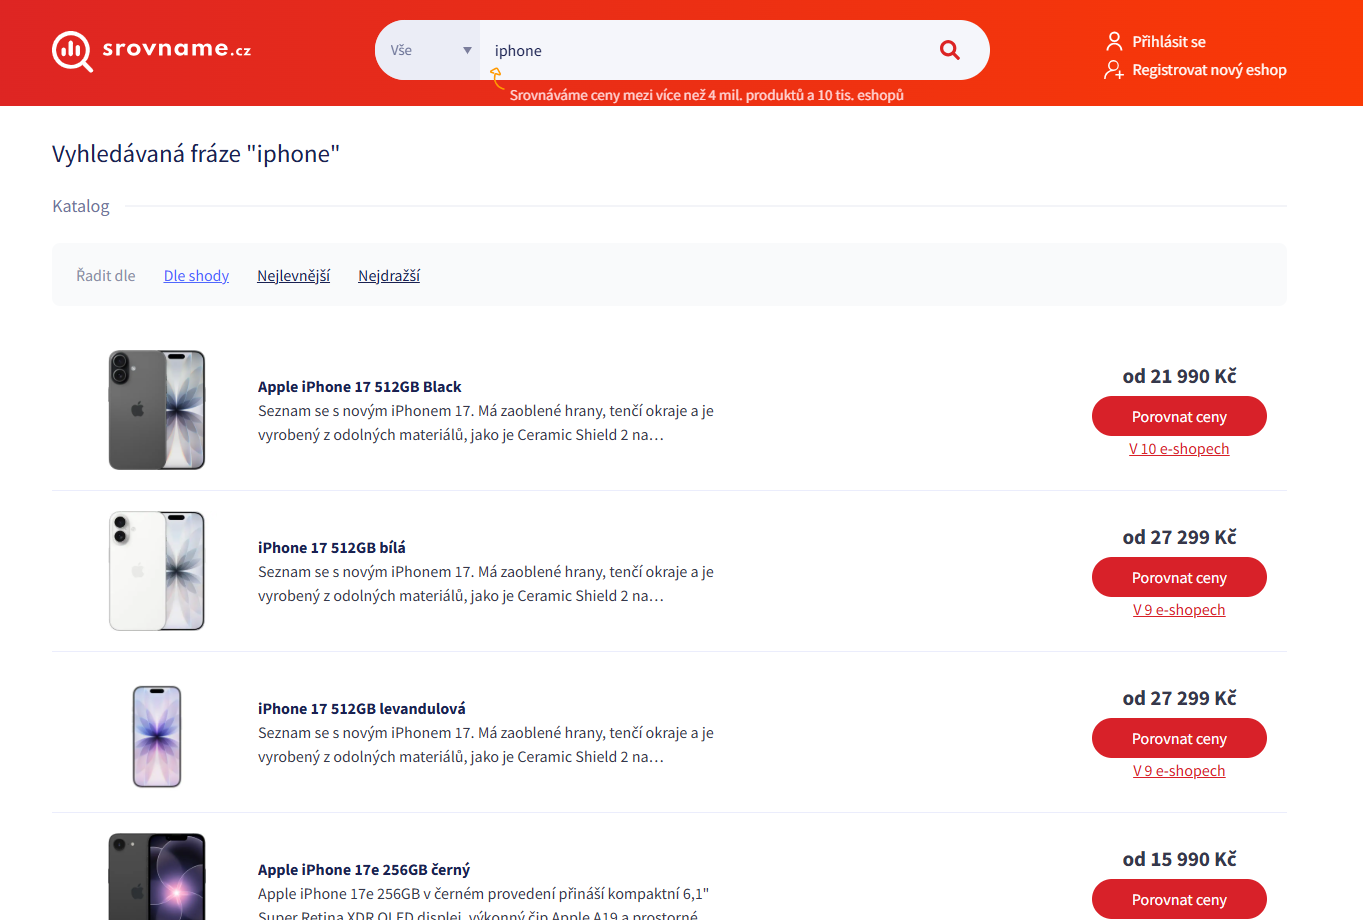Open Apple iPhone 17 512GB Black thumbnail
Image resolution: width=1363 pixels, height=920 pixels.
(x=157, y=410)
